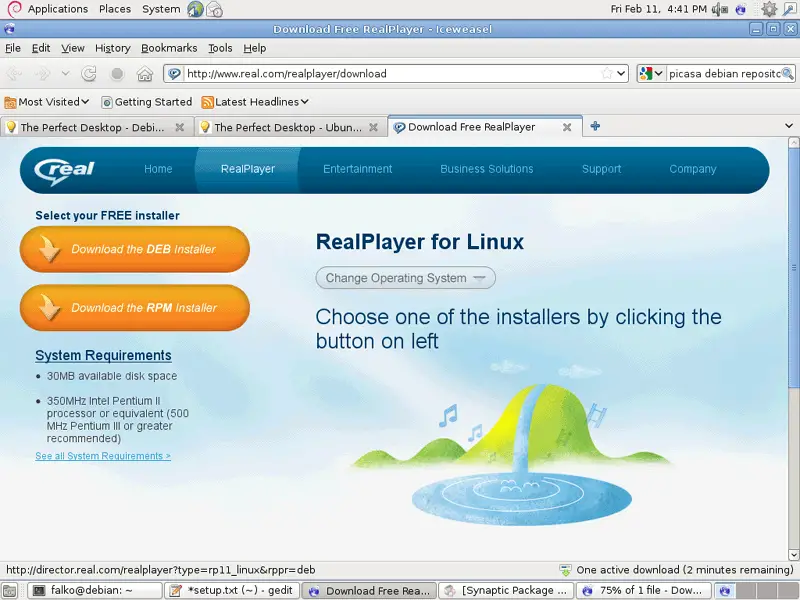Click the blue globe tray icon in top panel
This screenshot has width=800, height=600.
741,9
